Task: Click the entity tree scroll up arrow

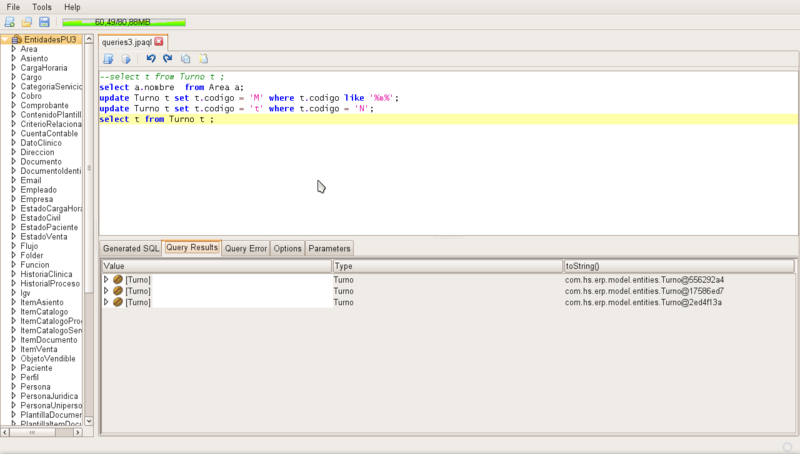Action: [x=89, y=39]
